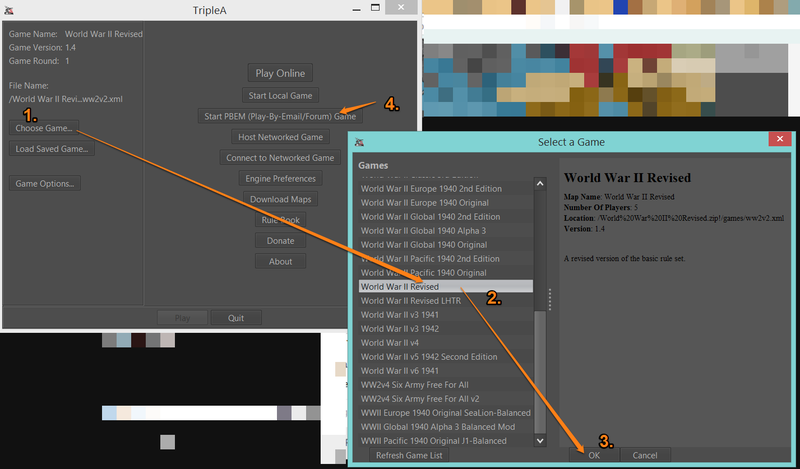Select WWII Global 1940 Alpha 3 Balanced Mod
This screenshot has height=469, width=800.
(446, 427)
